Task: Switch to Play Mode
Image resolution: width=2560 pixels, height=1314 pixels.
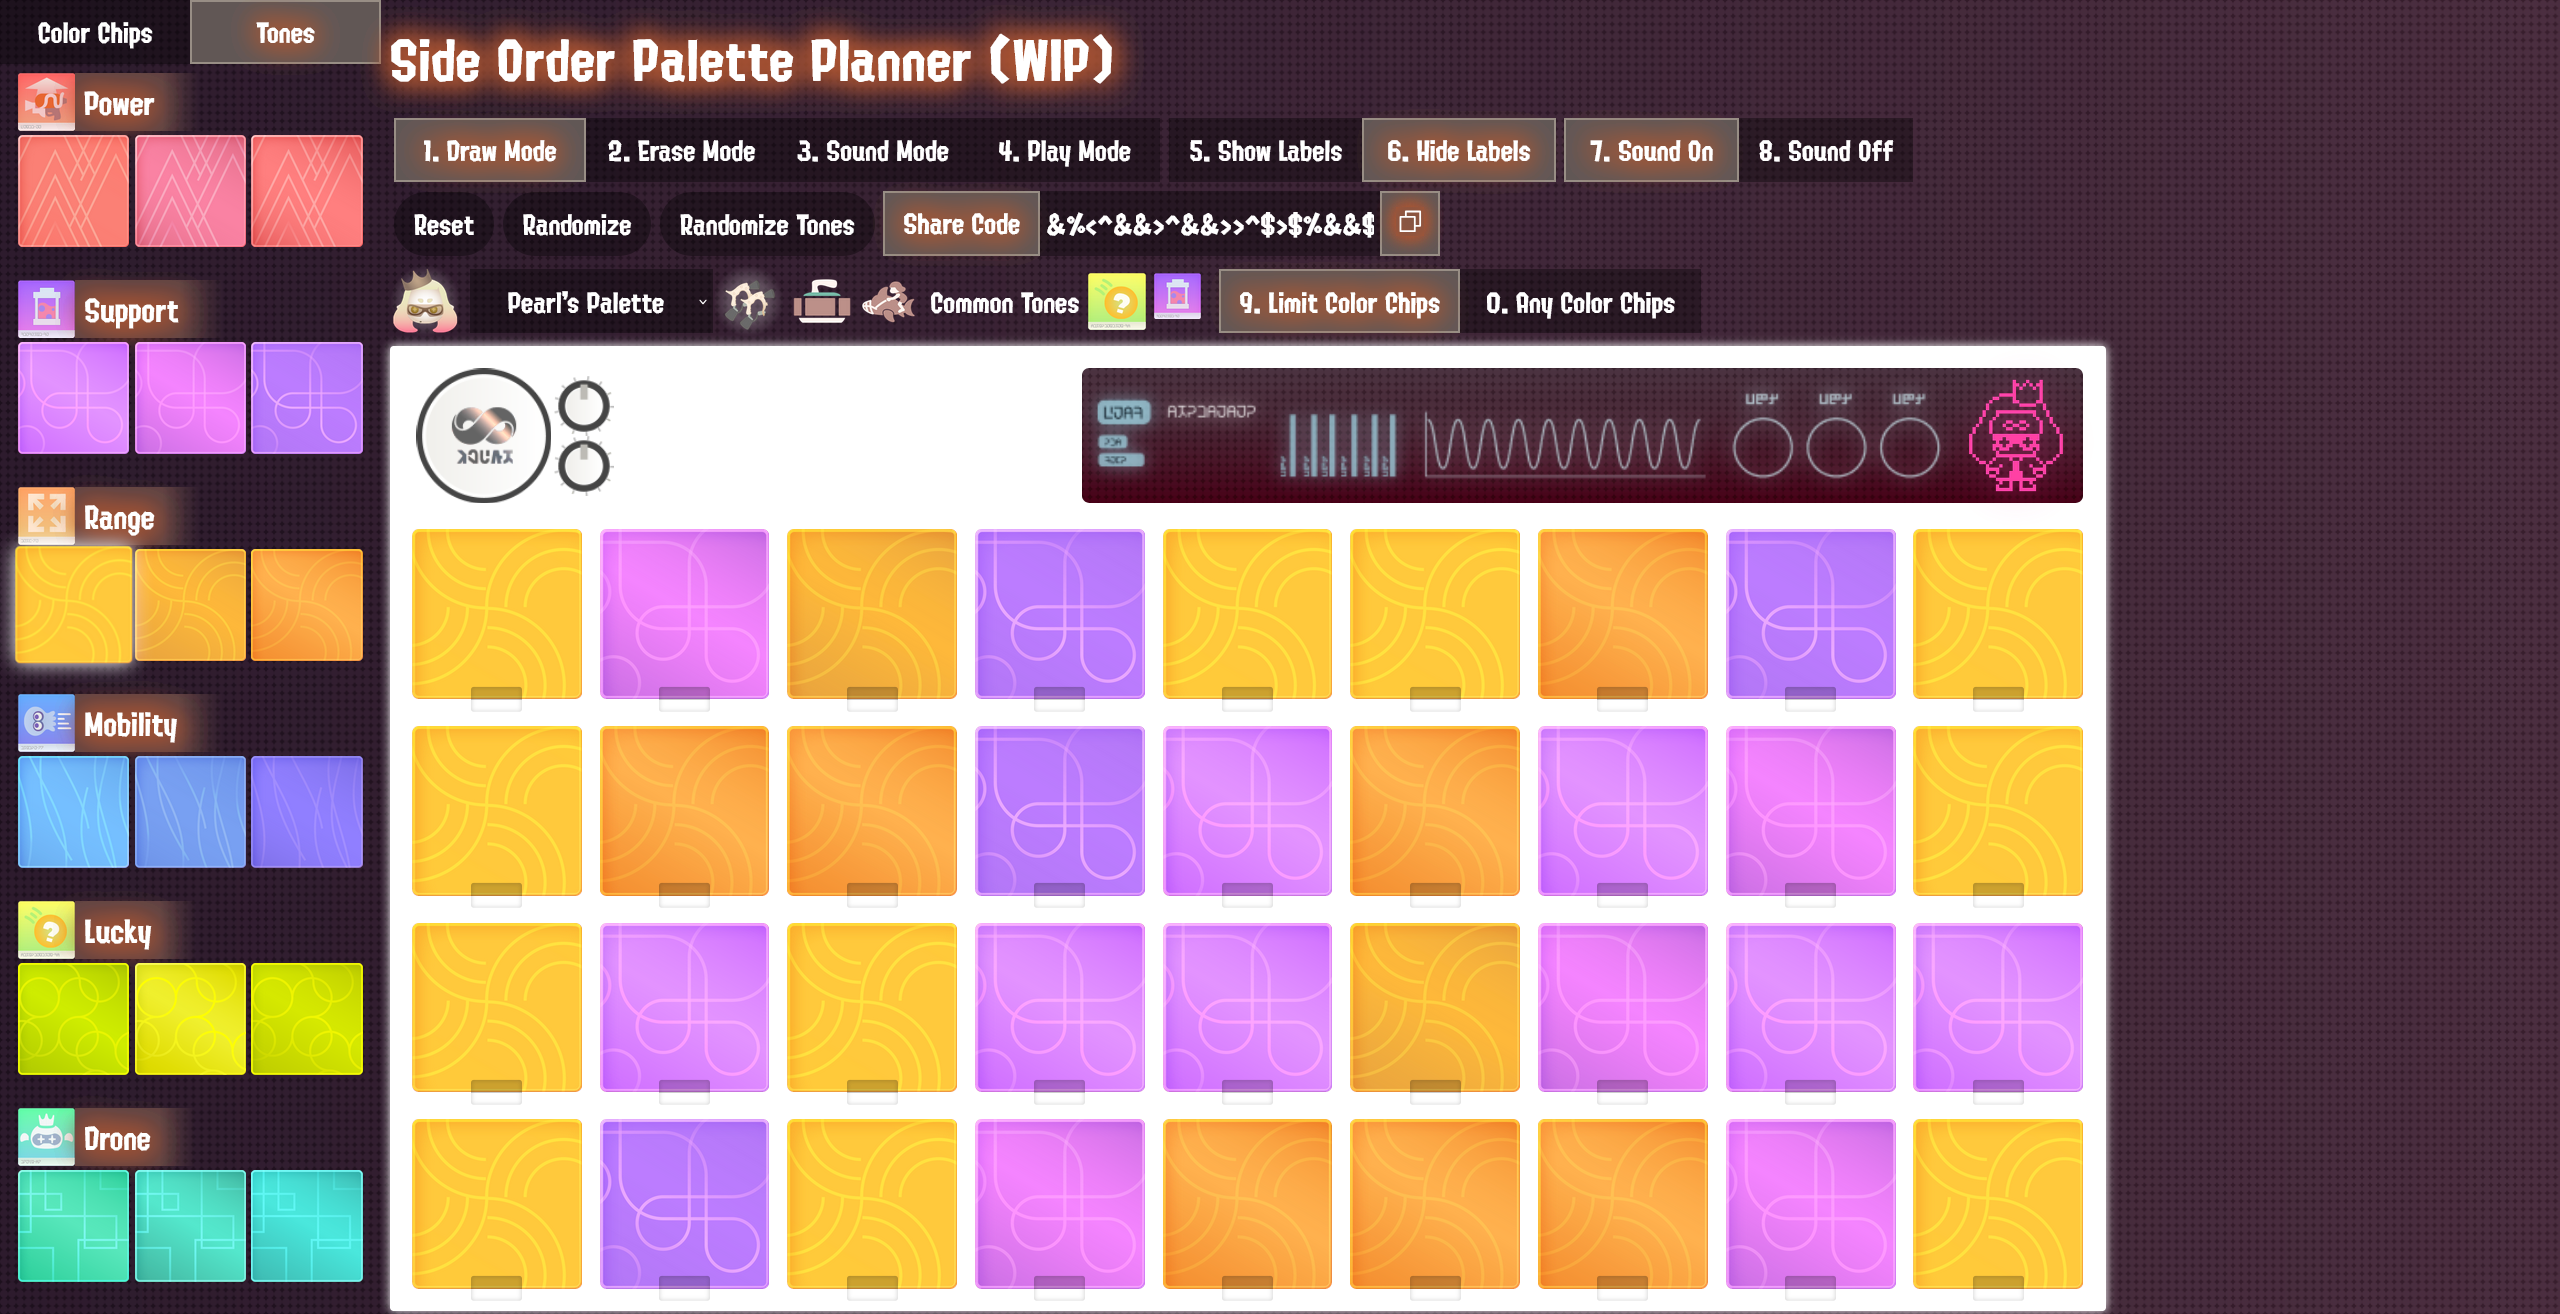Action: coord(1064,151)
